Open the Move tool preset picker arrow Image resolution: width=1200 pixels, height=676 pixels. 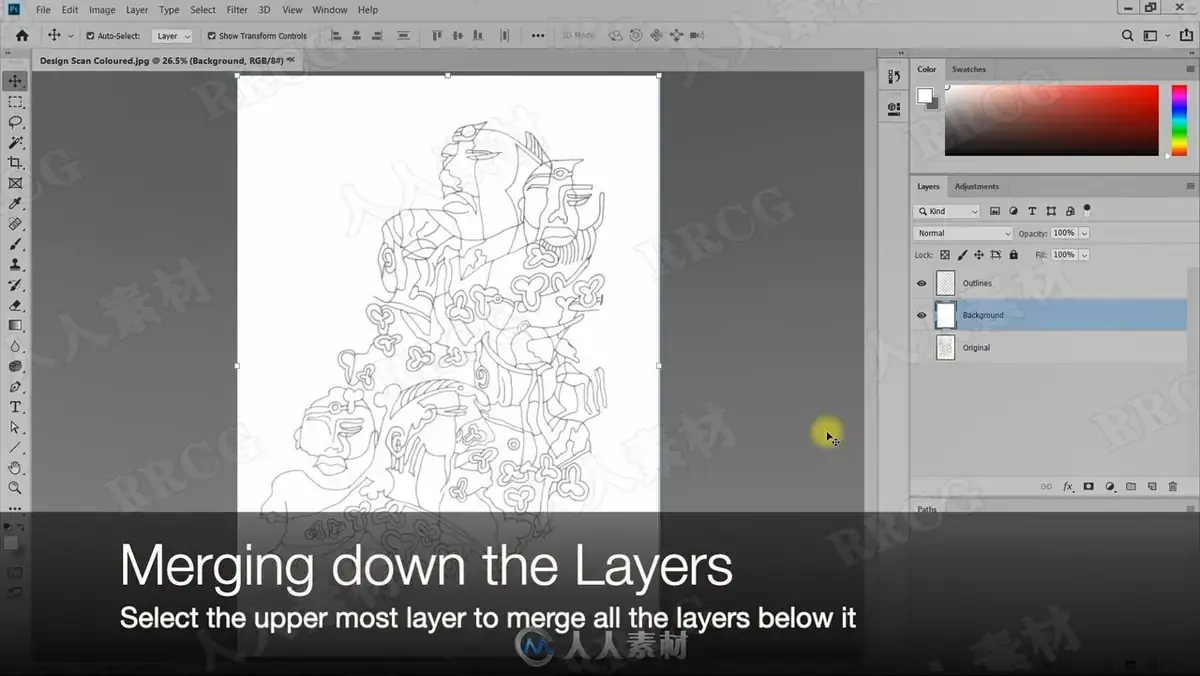[70, 36]
